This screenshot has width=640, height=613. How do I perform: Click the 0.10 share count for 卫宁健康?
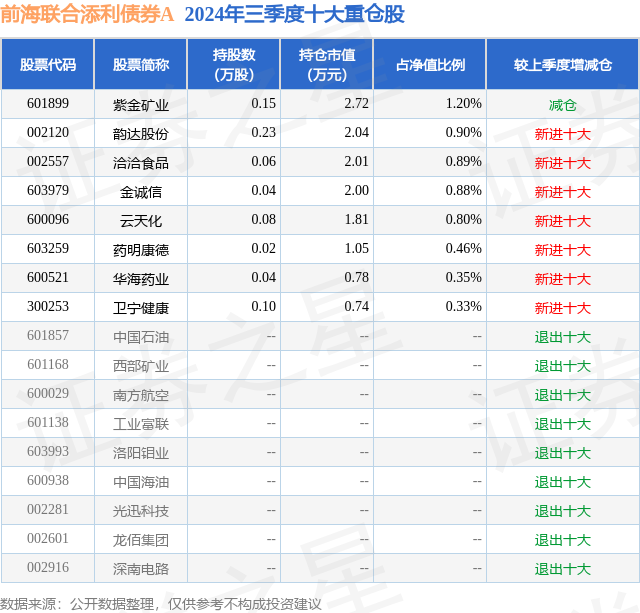pyautogui.click(x=263, y=306)
